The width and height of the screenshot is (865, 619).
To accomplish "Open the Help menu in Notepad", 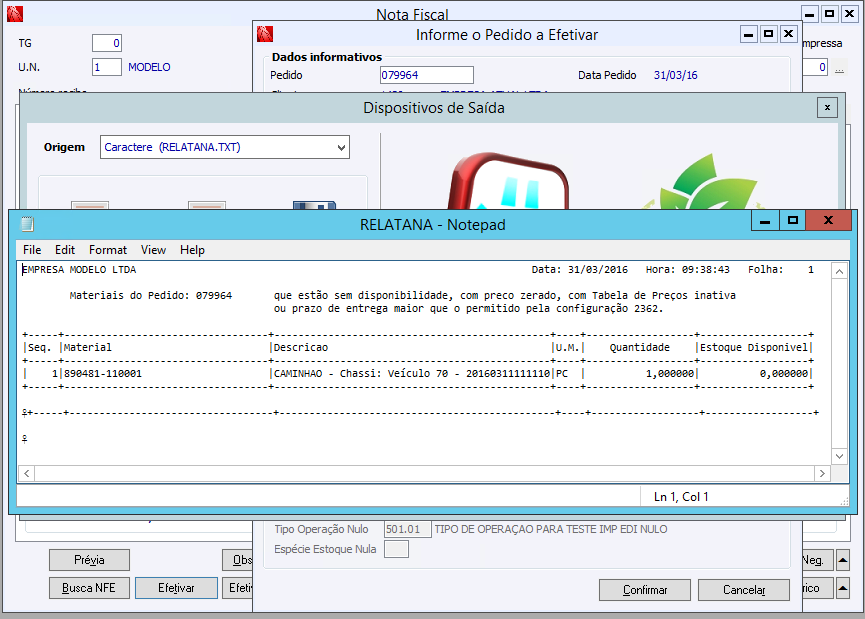I will tap(192, 250).
